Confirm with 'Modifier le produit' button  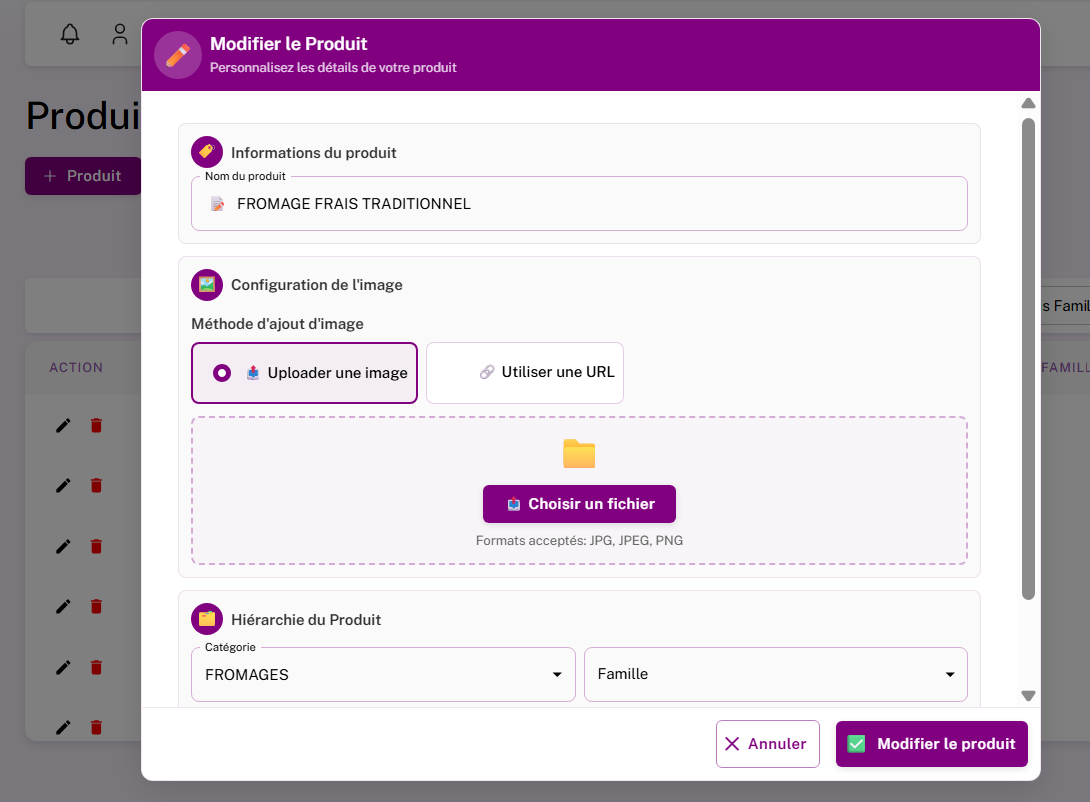pyautogui.click(x=931, y=744)
